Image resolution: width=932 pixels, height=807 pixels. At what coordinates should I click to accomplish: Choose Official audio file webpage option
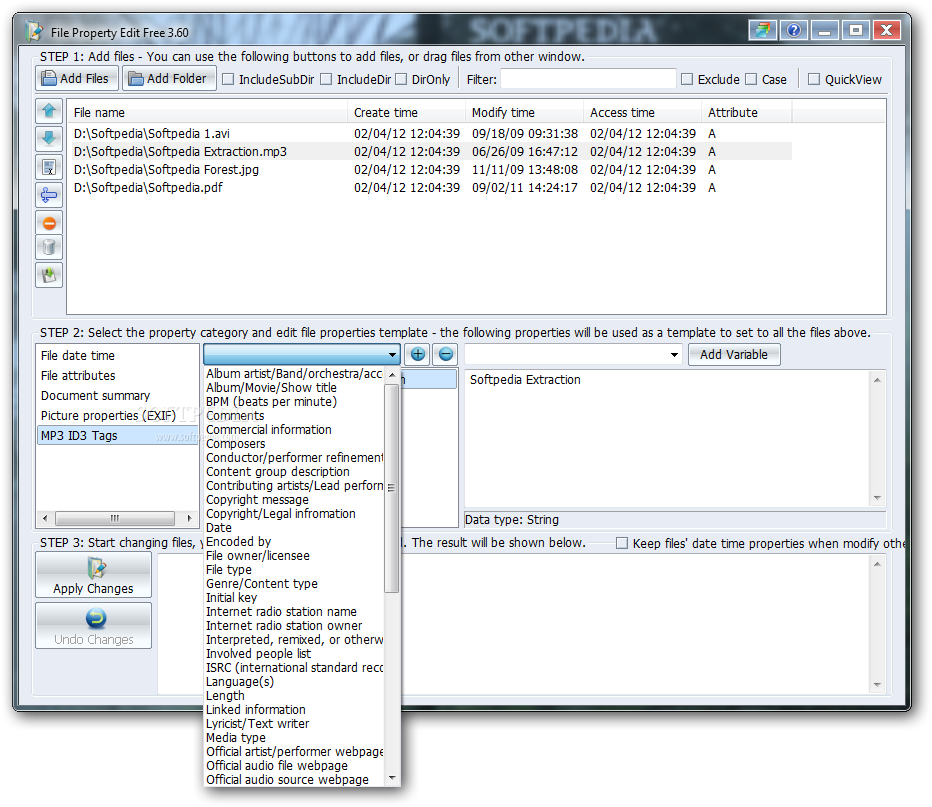pos(294,765)
